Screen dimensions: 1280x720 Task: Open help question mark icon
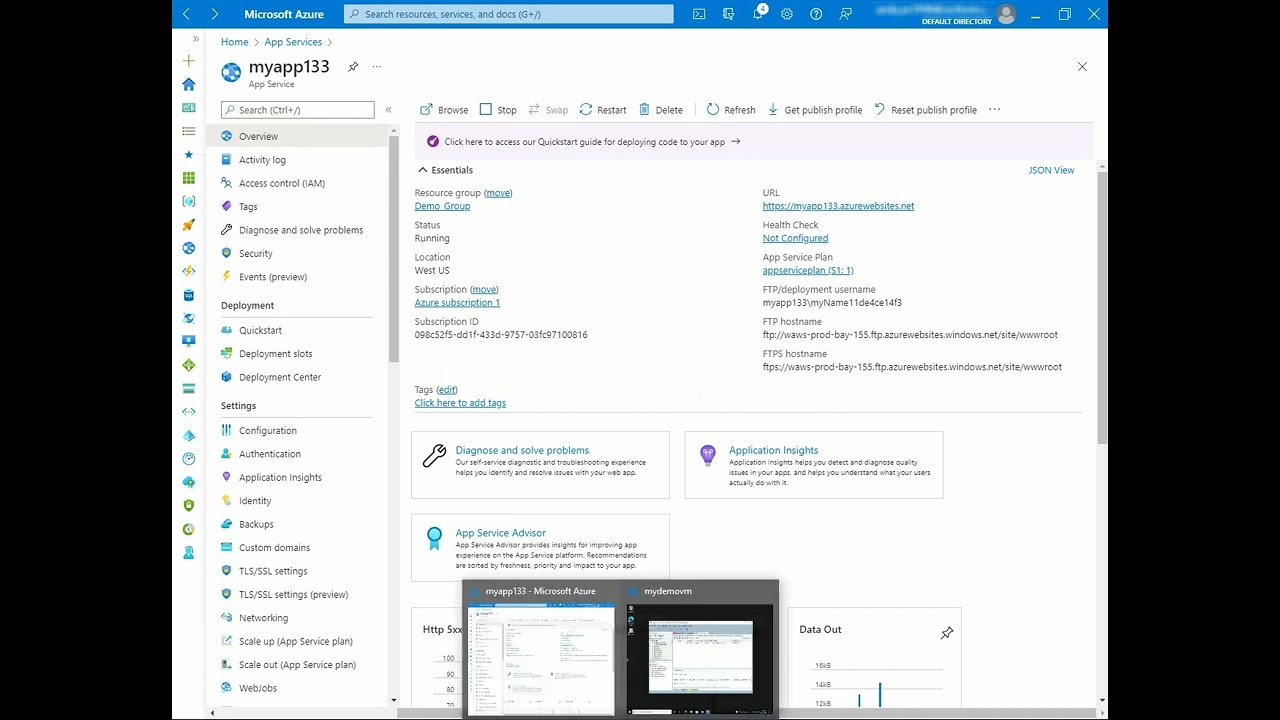(x=816, y=14)
